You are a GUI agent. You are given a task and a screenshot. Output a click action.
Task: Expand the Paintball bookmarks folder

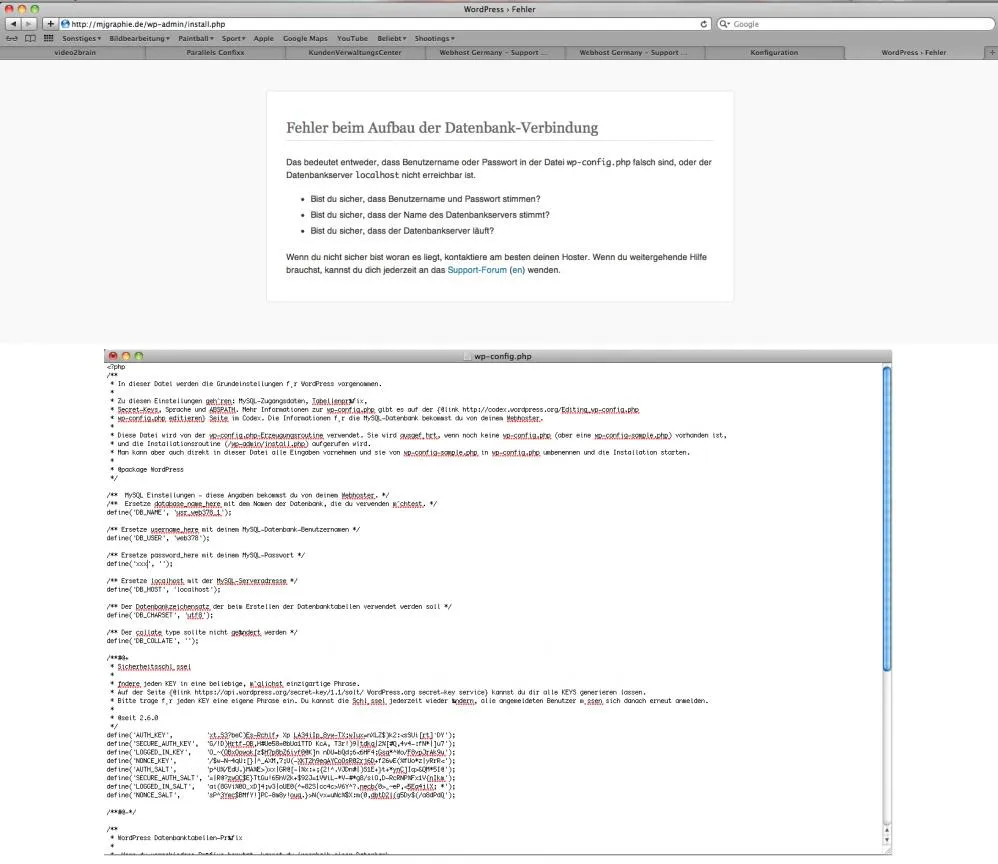196,38
